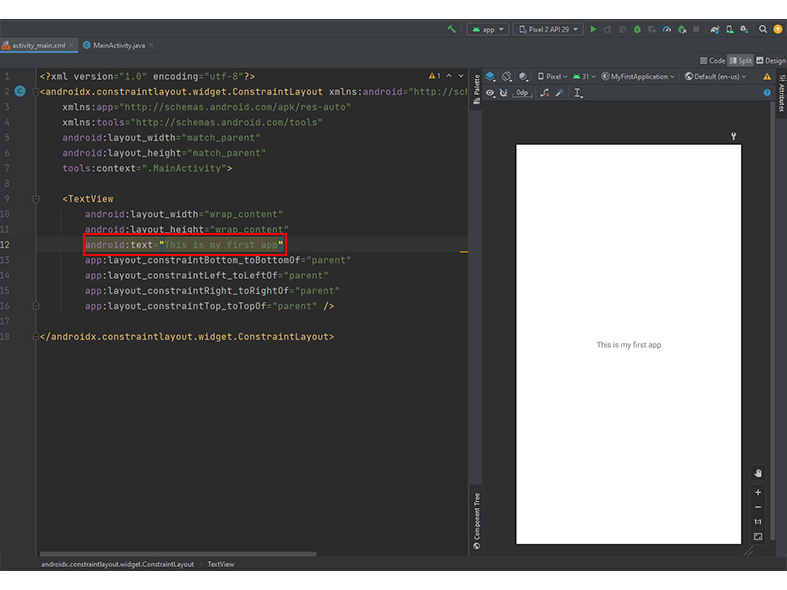Screen dimensions: 787x590
Task: Click the pin icon above the preview
Action: 733,136
